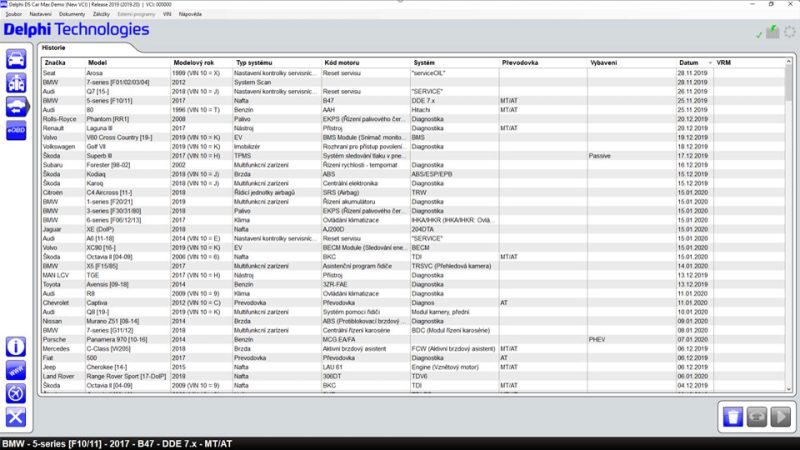The height and width of the screenshot is (450, 800).
Task: Click the X close icon in sidebar
Action: point(17,418)
